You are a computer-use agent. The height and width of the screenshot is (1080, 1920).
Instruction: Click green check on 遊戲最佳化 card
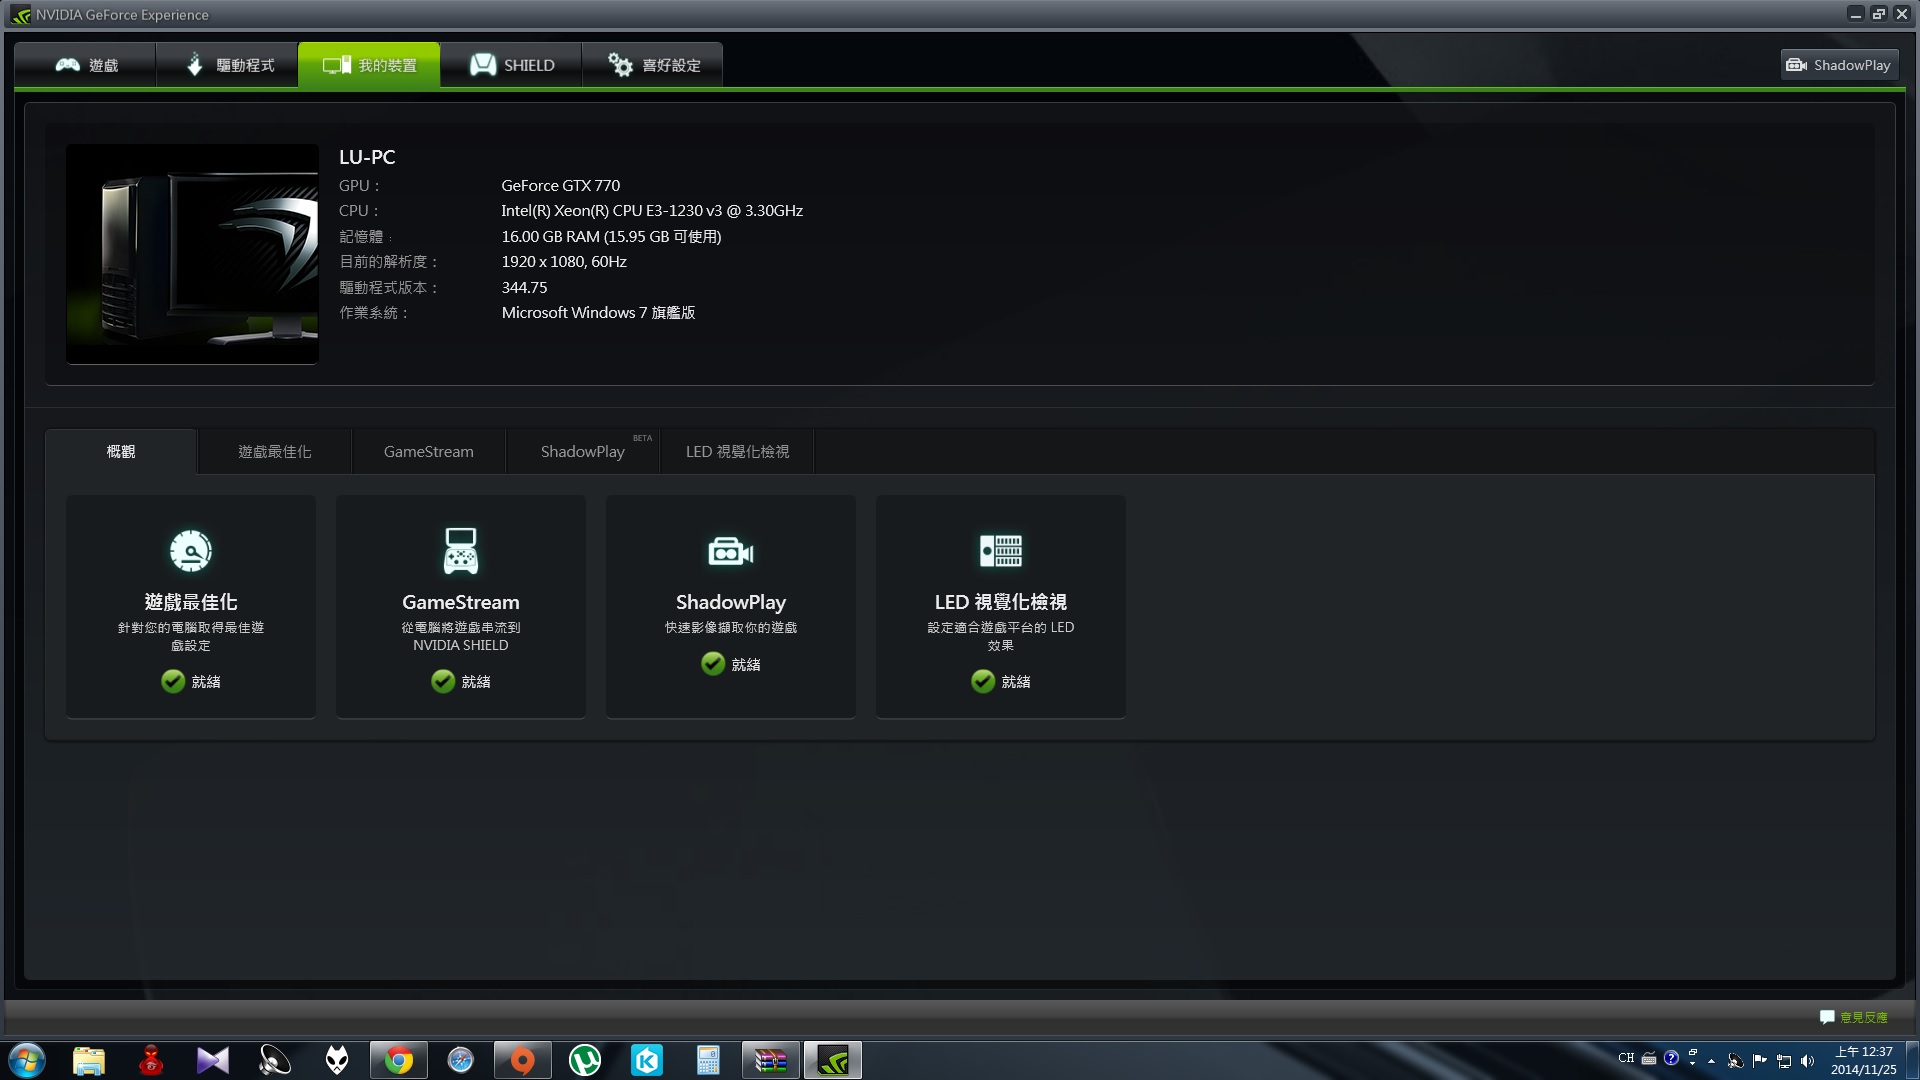(x=173, y=681)
